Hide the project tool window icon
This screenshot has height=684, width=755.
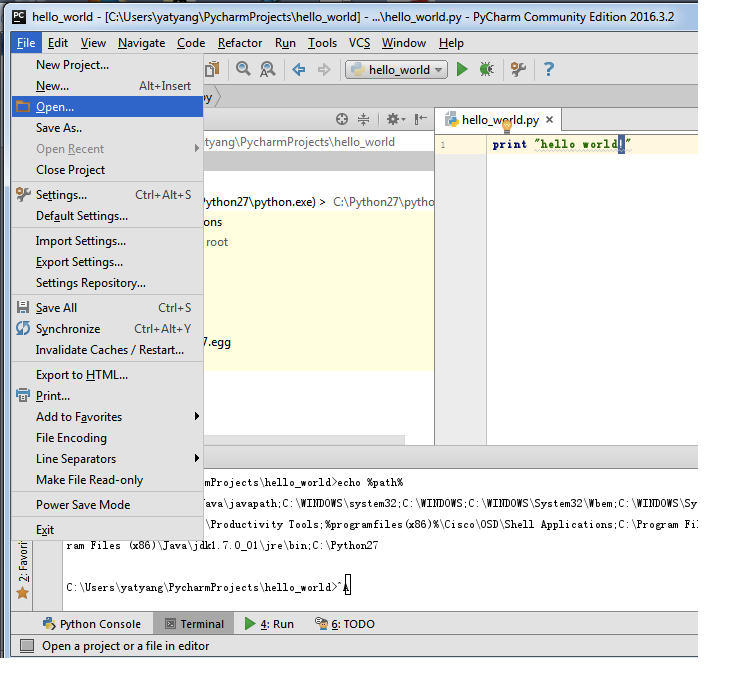(421, 119)
